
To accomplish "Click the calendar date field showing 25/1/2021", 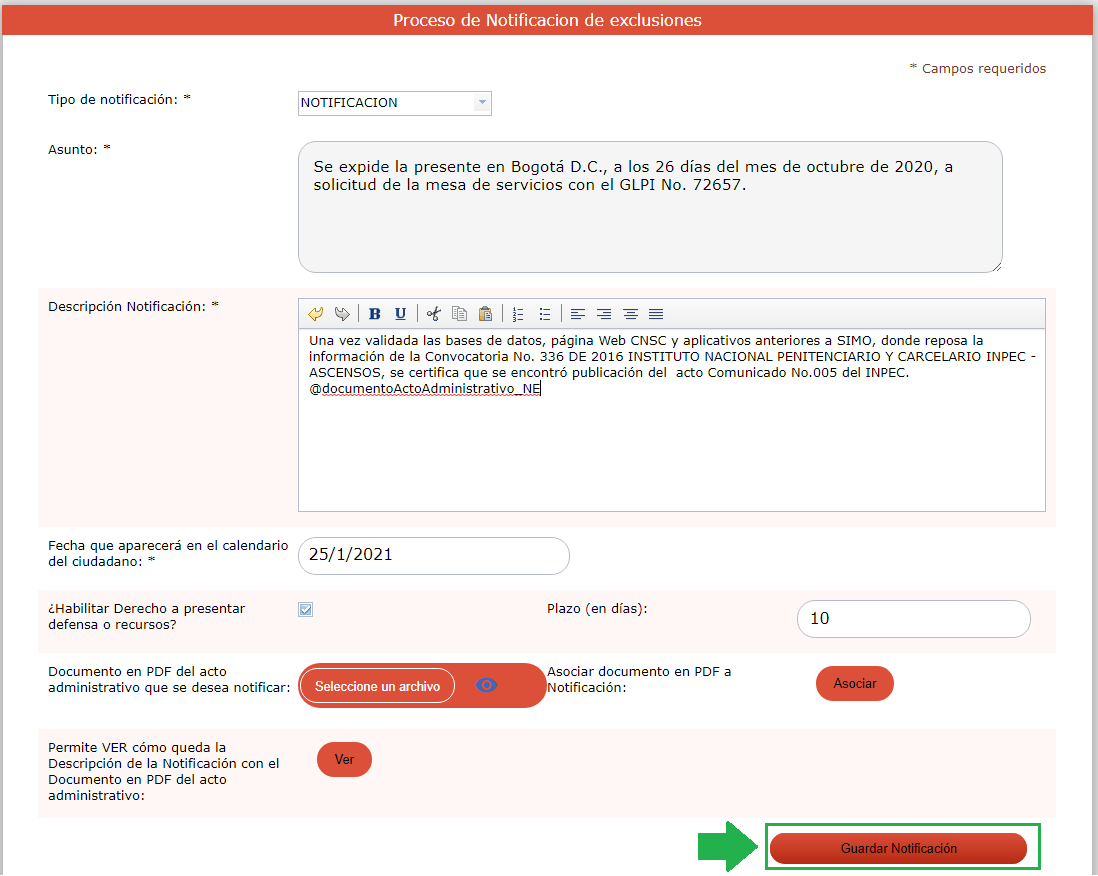I will [x=433, y=555].
